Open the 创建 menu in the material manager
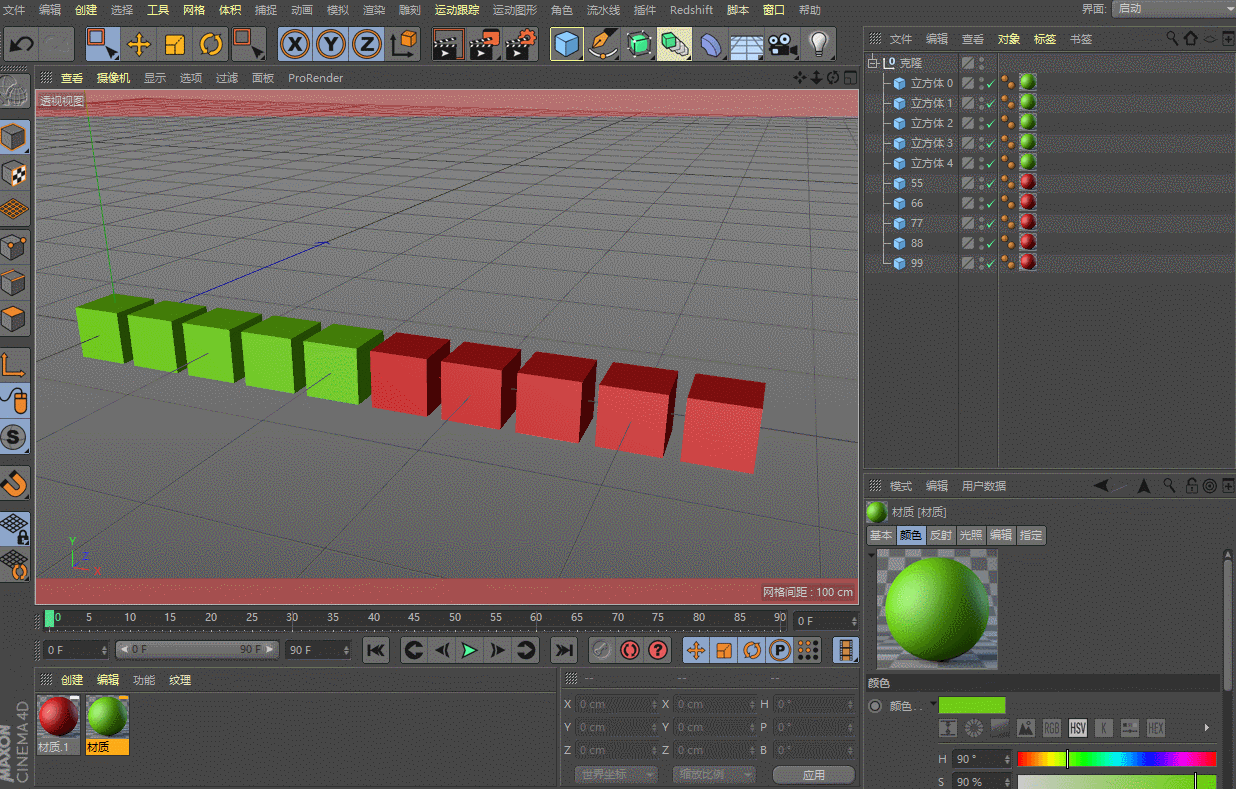1236x789 pixels. click(72, 680)
